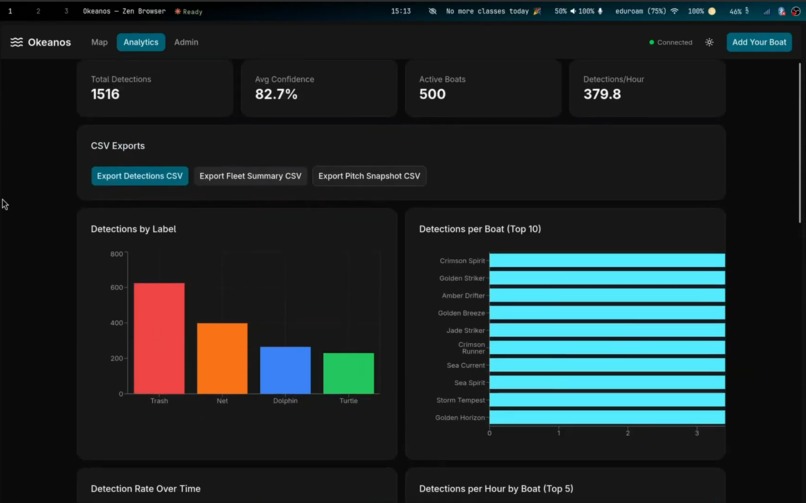
Task: Switch to the Map tab
Action: point(99,42)
